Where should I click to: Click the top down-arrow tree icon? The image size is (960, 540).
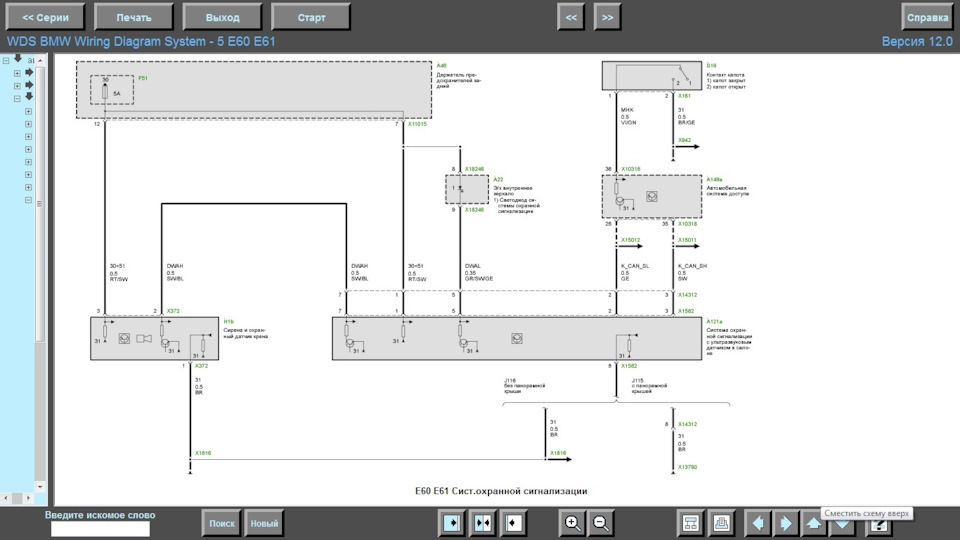click(x=18, y=59)
